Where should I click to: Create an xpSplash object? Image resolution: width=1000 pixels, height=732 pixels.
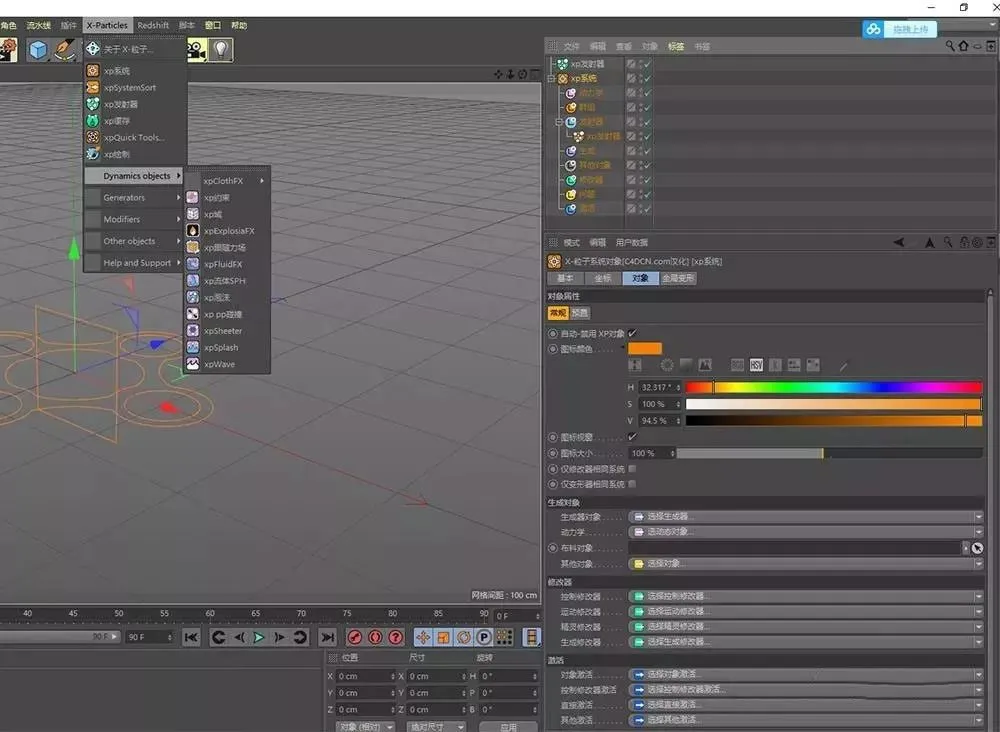(221, 348)
